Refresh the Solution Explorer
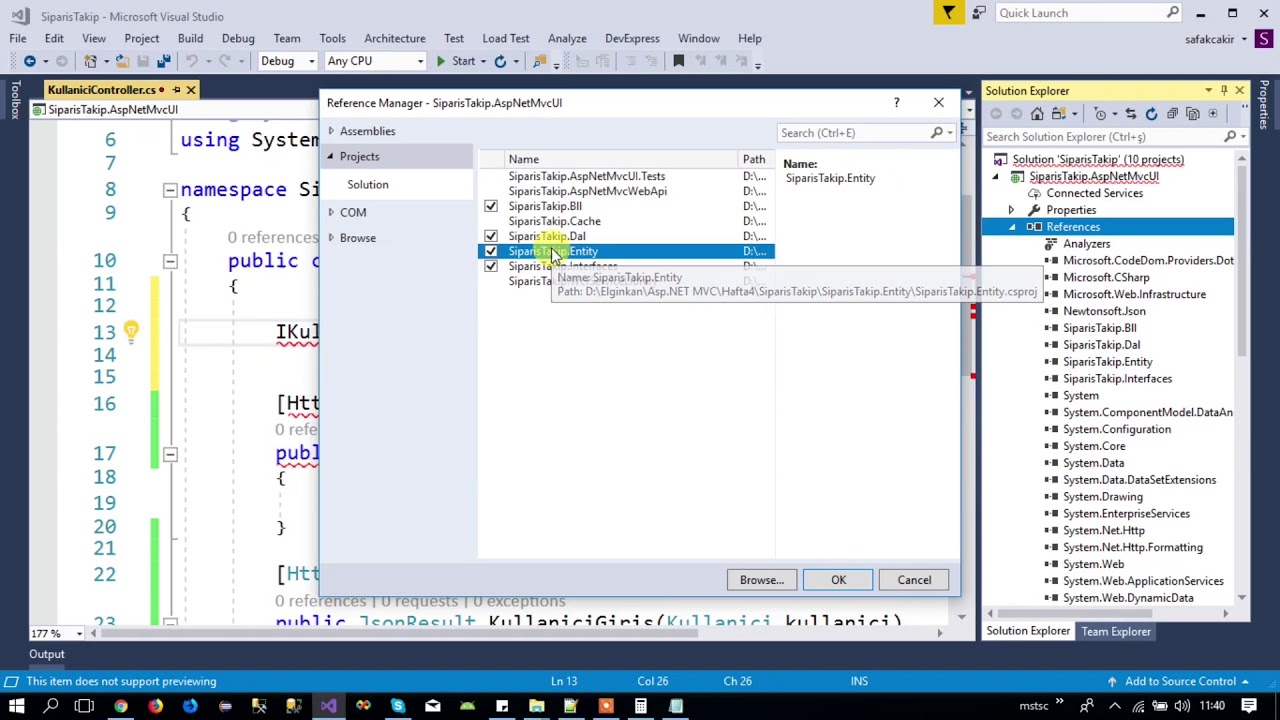This screenshot has height=720, width=1280. (1151, 113)
